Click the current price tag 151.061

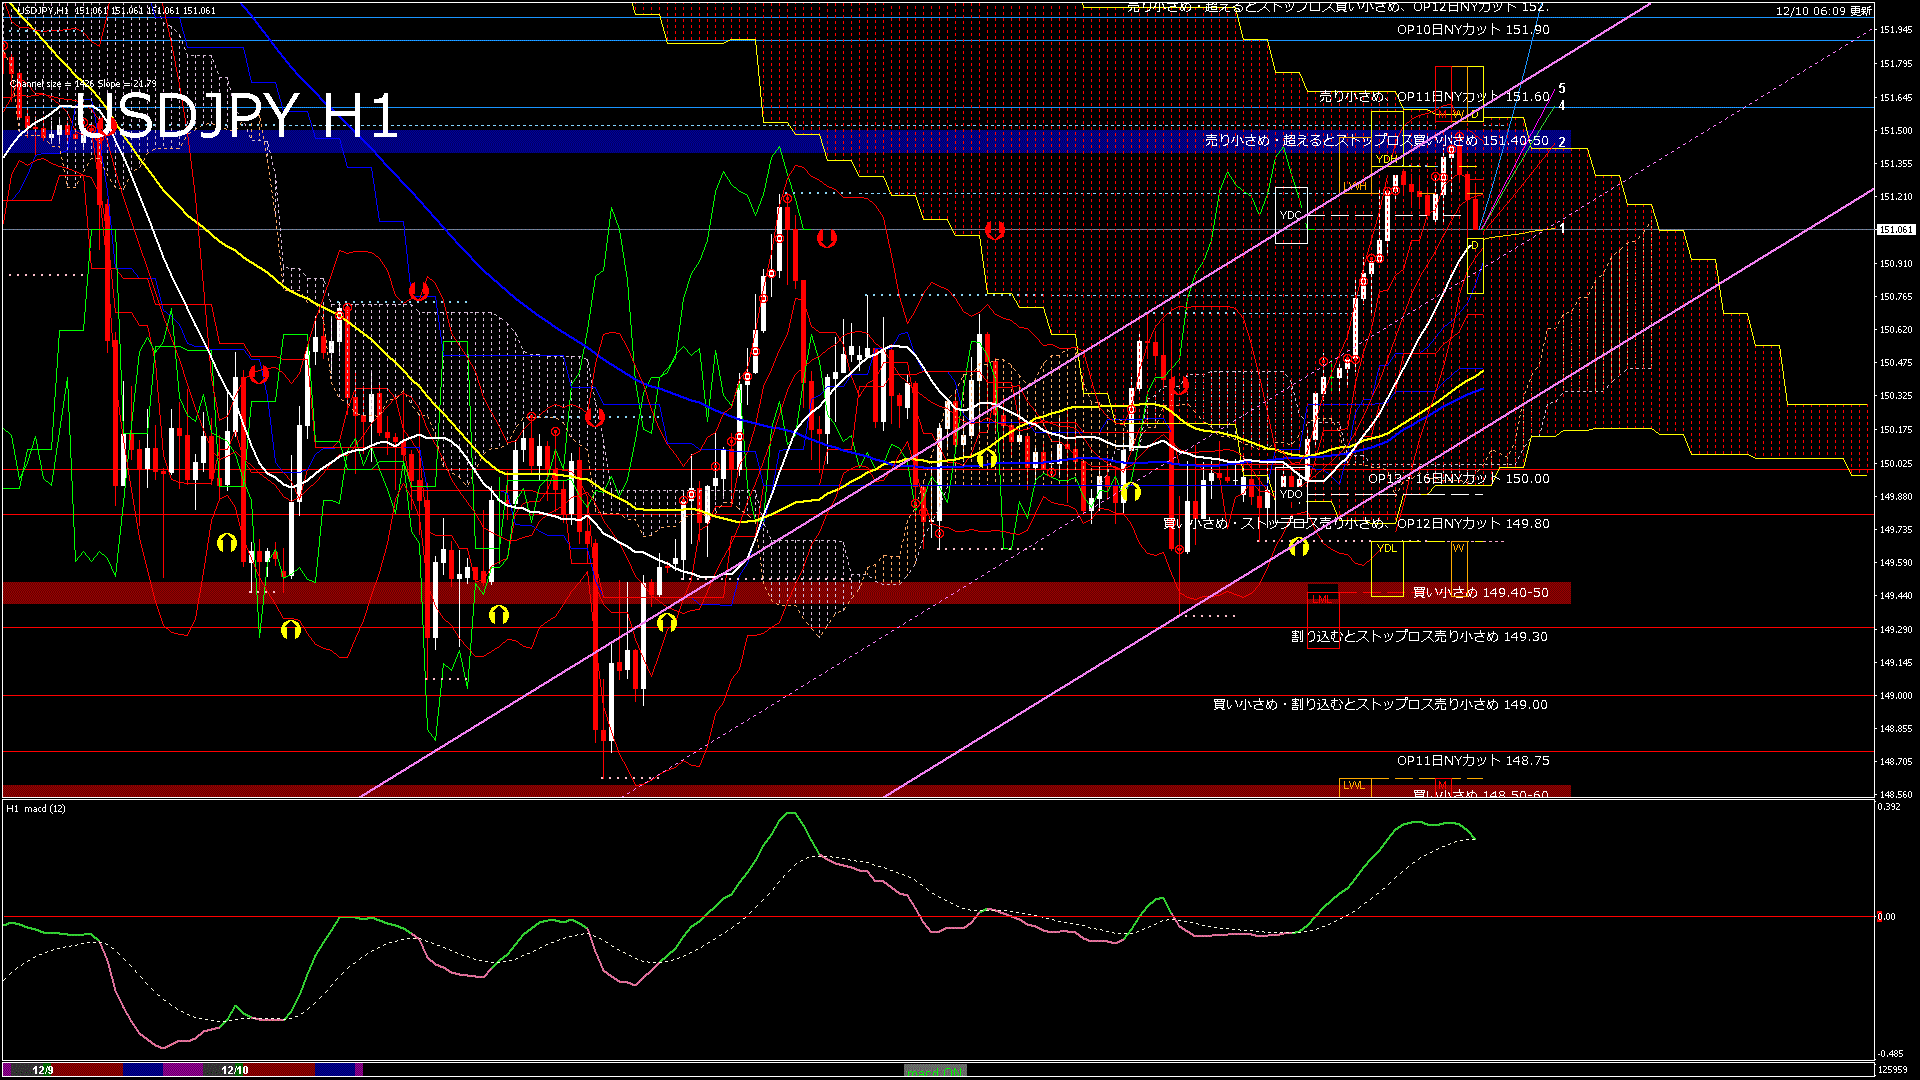pos(1895,230)
